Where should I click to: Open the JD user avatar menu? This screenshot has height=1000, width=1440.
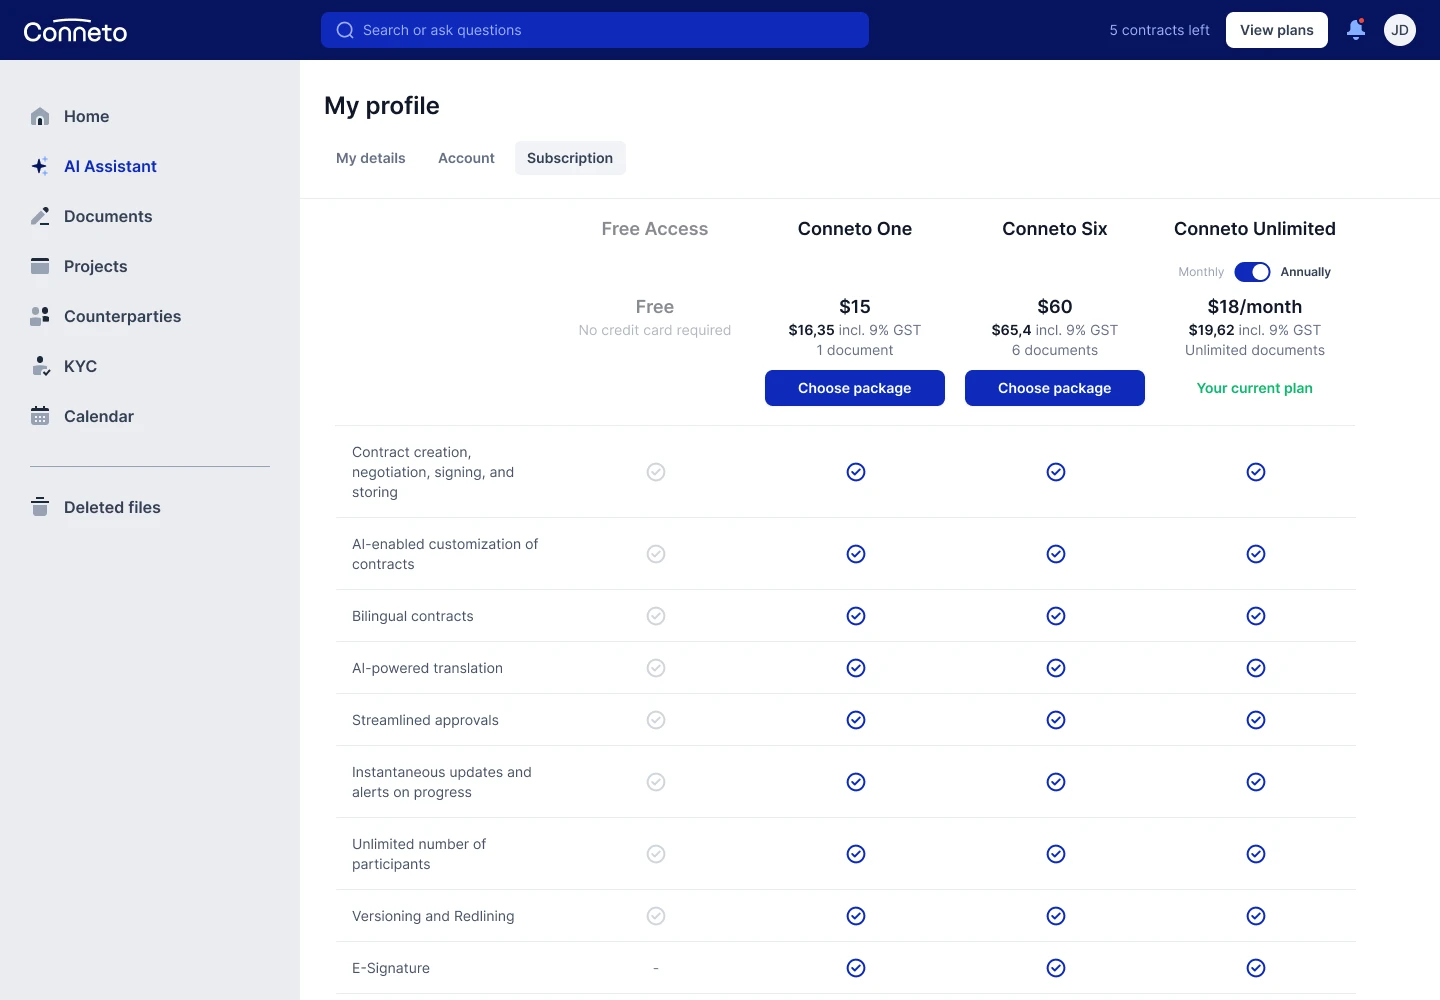pyautogui.click(x=1400, y=30)
